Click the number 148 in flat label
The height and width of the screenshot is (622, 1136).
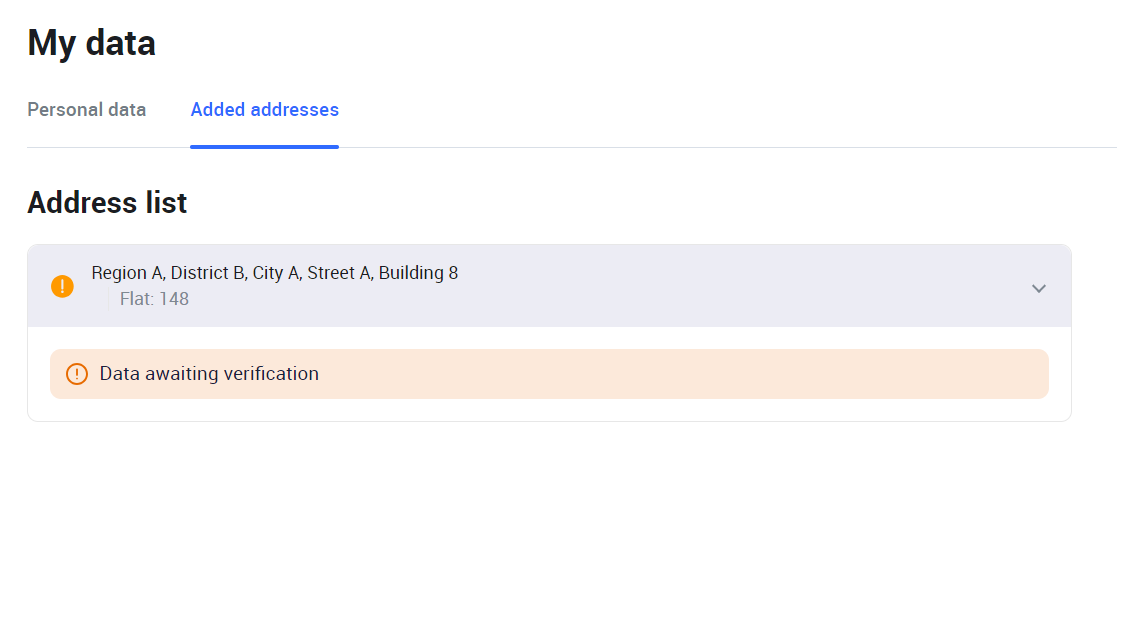point(174,299)
